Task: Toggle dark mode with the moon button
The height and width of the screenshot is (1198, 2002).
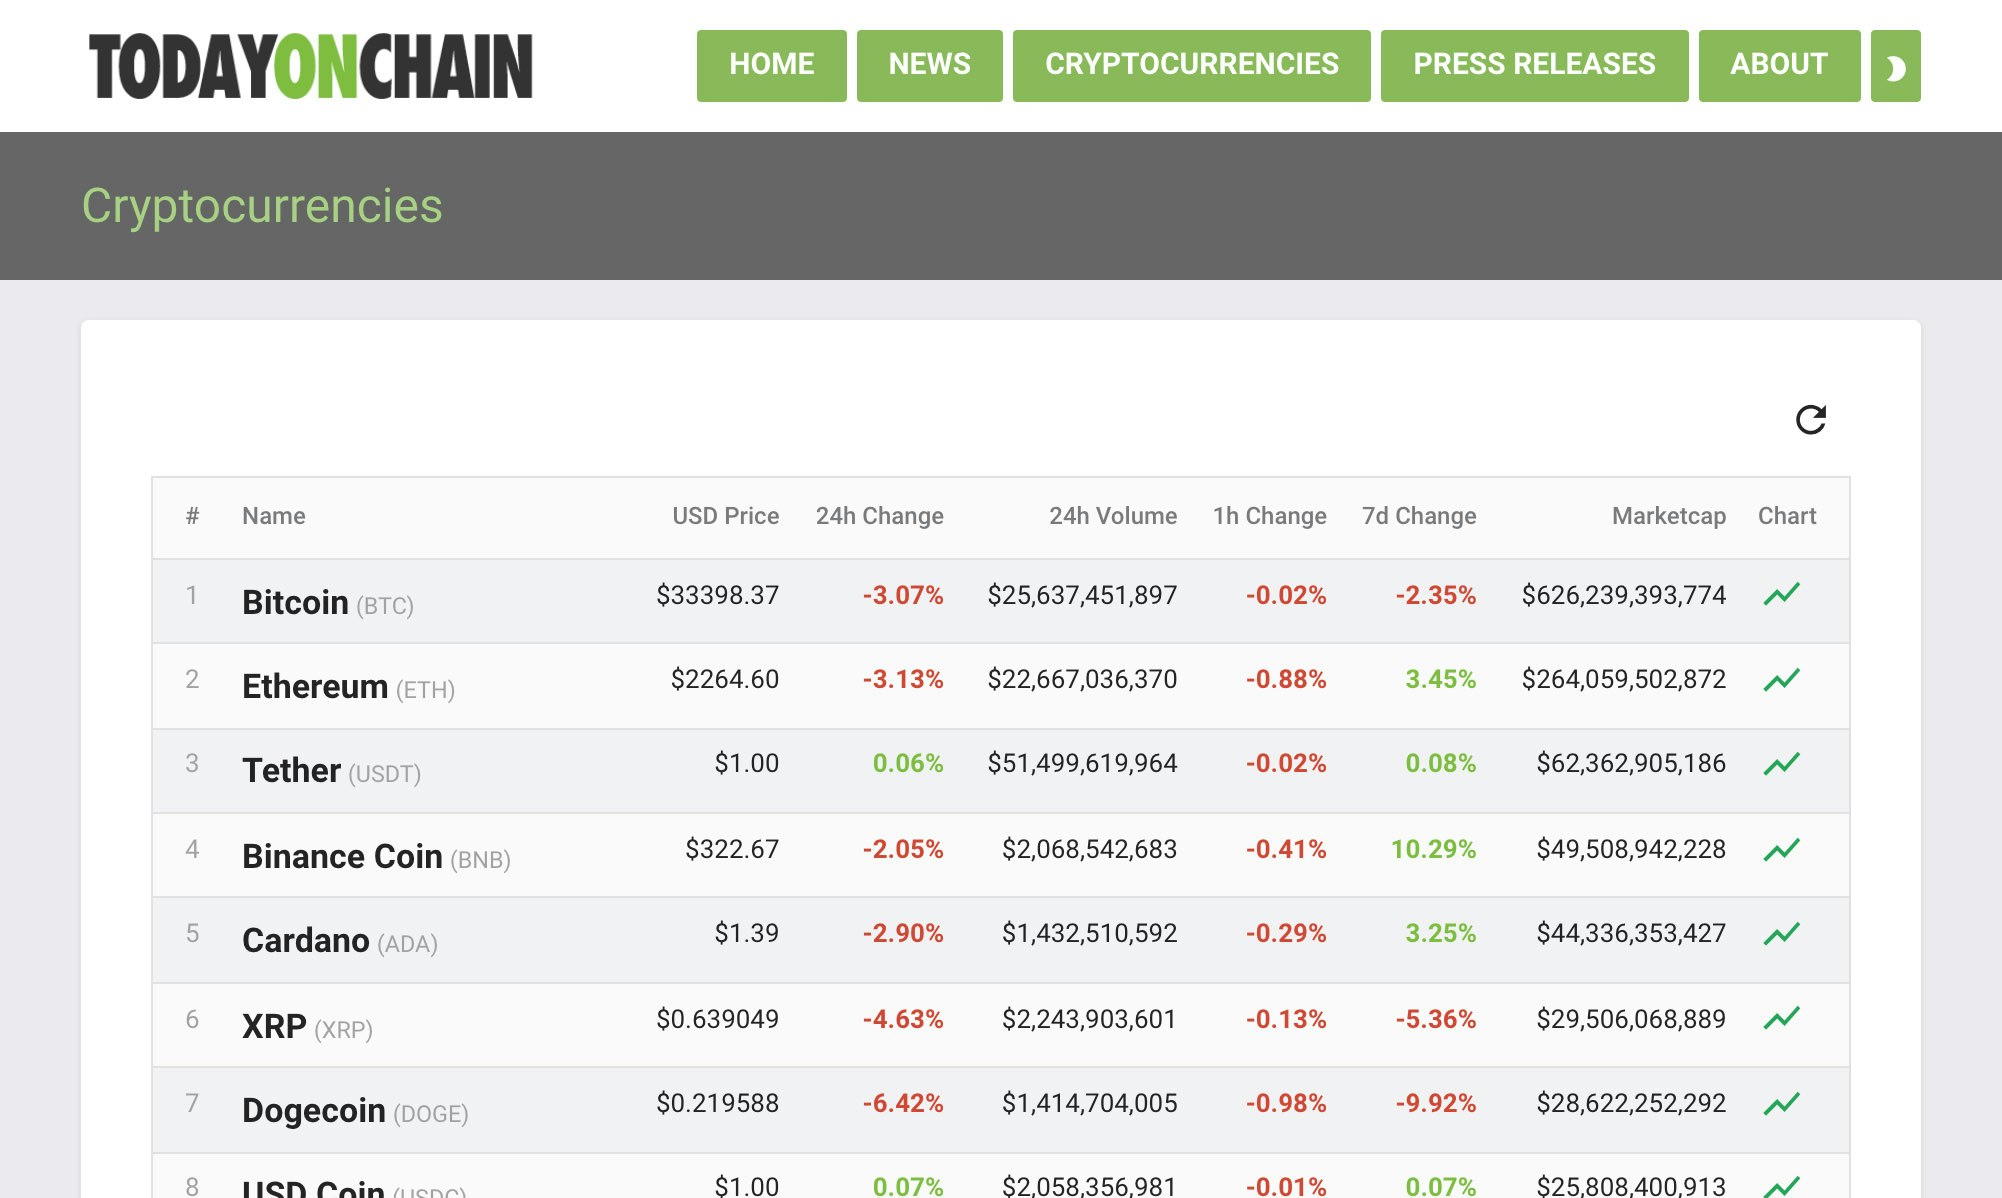Action: click(1896, 64)
